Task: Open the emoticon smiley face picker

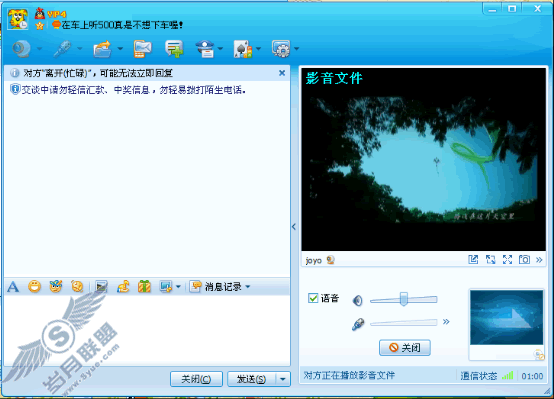Action: click(34, 286)
